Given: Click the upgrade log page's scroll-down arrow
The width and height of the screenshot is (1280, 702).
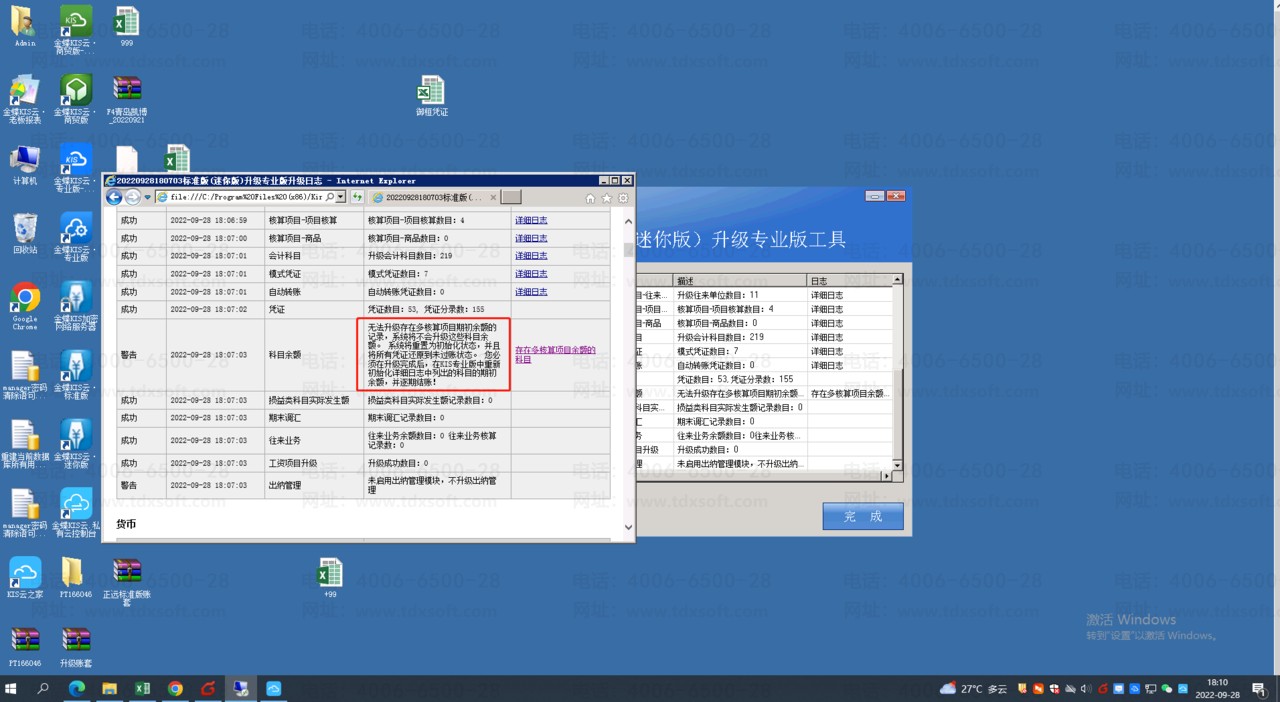Looking at the screenshot, I should point(628,527).
